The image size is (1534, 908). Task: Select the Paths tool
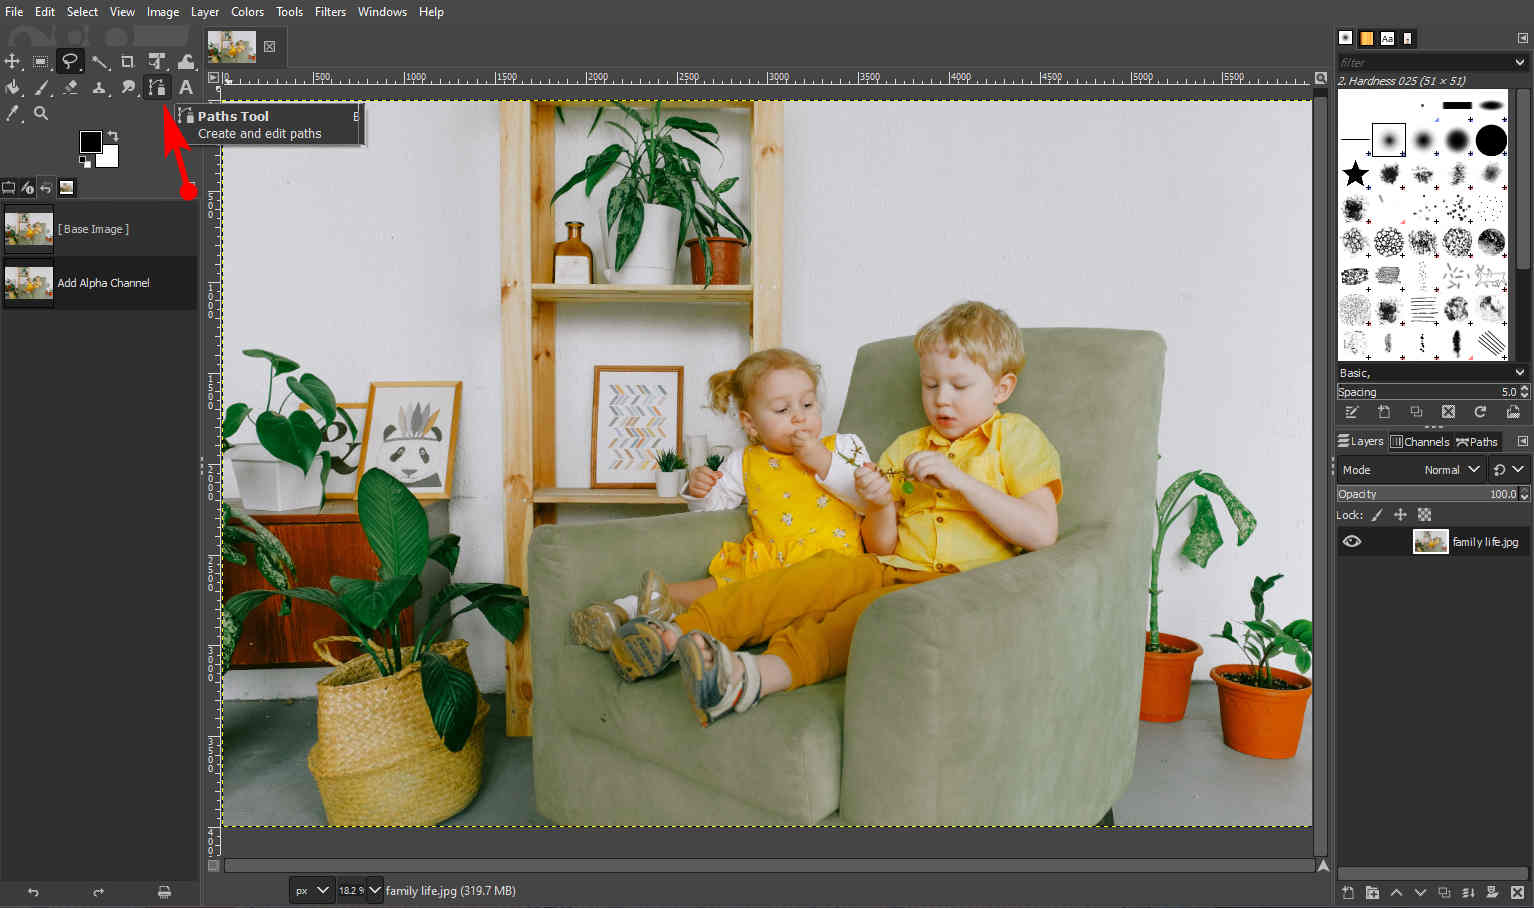pyautogui.click(x=156, y=88)
